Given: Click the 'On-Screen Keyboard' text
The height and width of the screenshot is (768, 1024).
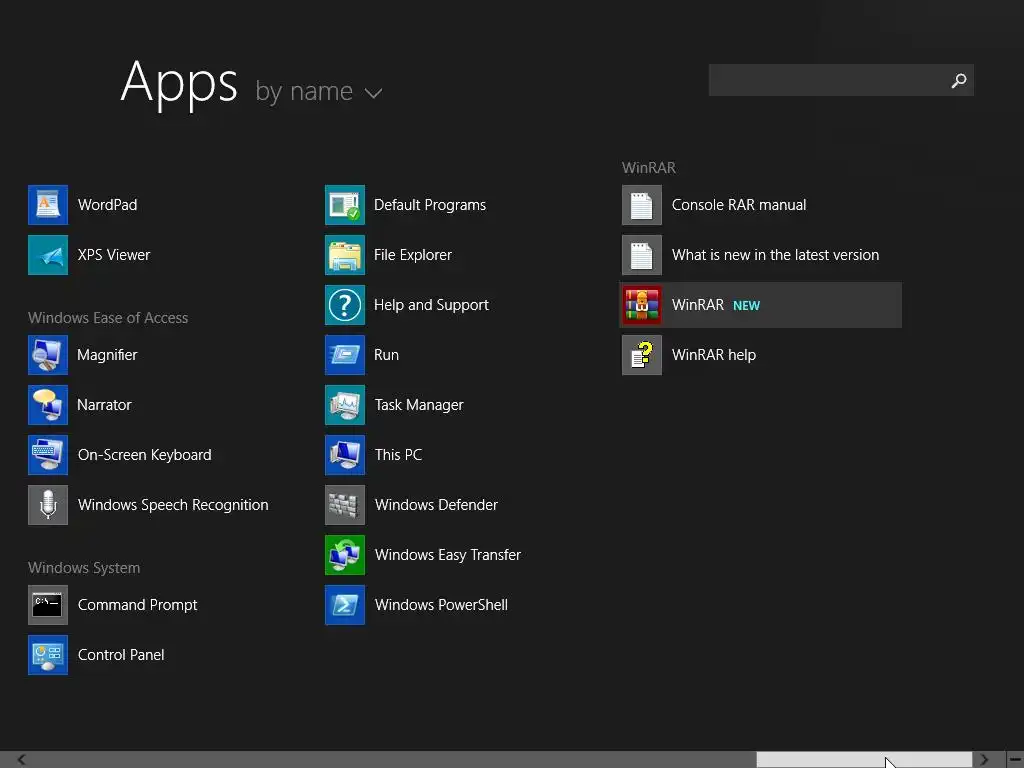Looking at the screenshot, I should (144, 455).
